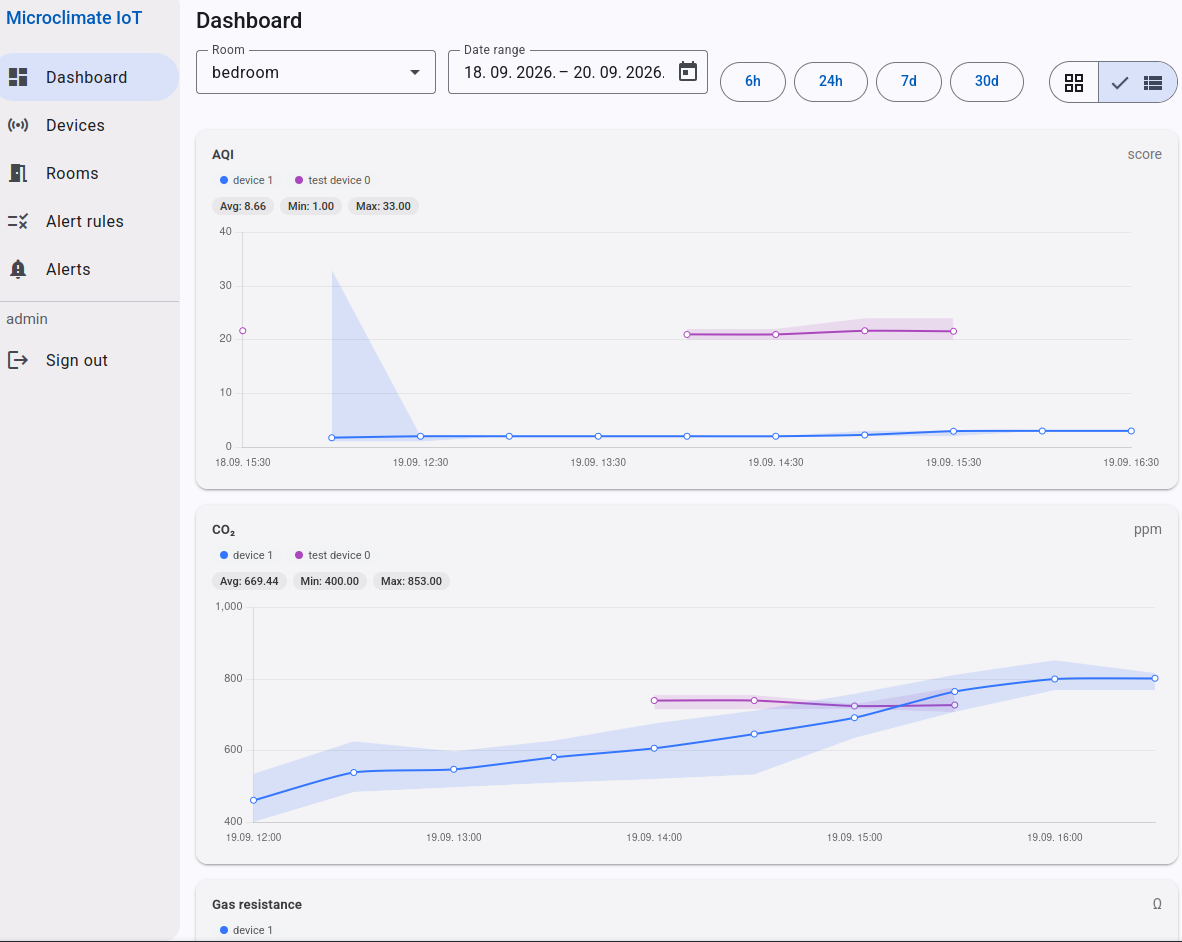Click the AQI Max: 33.00 chip

coord(383,206)
